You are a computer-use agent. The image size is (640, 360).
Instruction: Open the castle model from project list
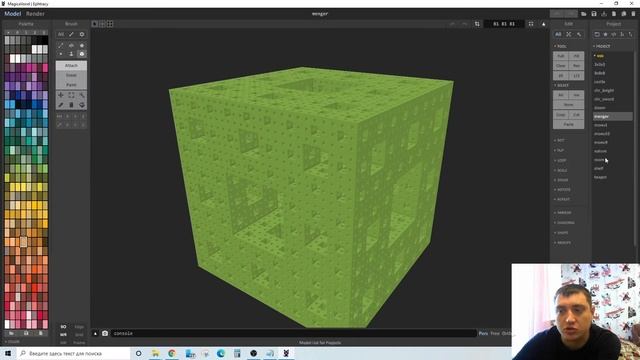[600, 82]
